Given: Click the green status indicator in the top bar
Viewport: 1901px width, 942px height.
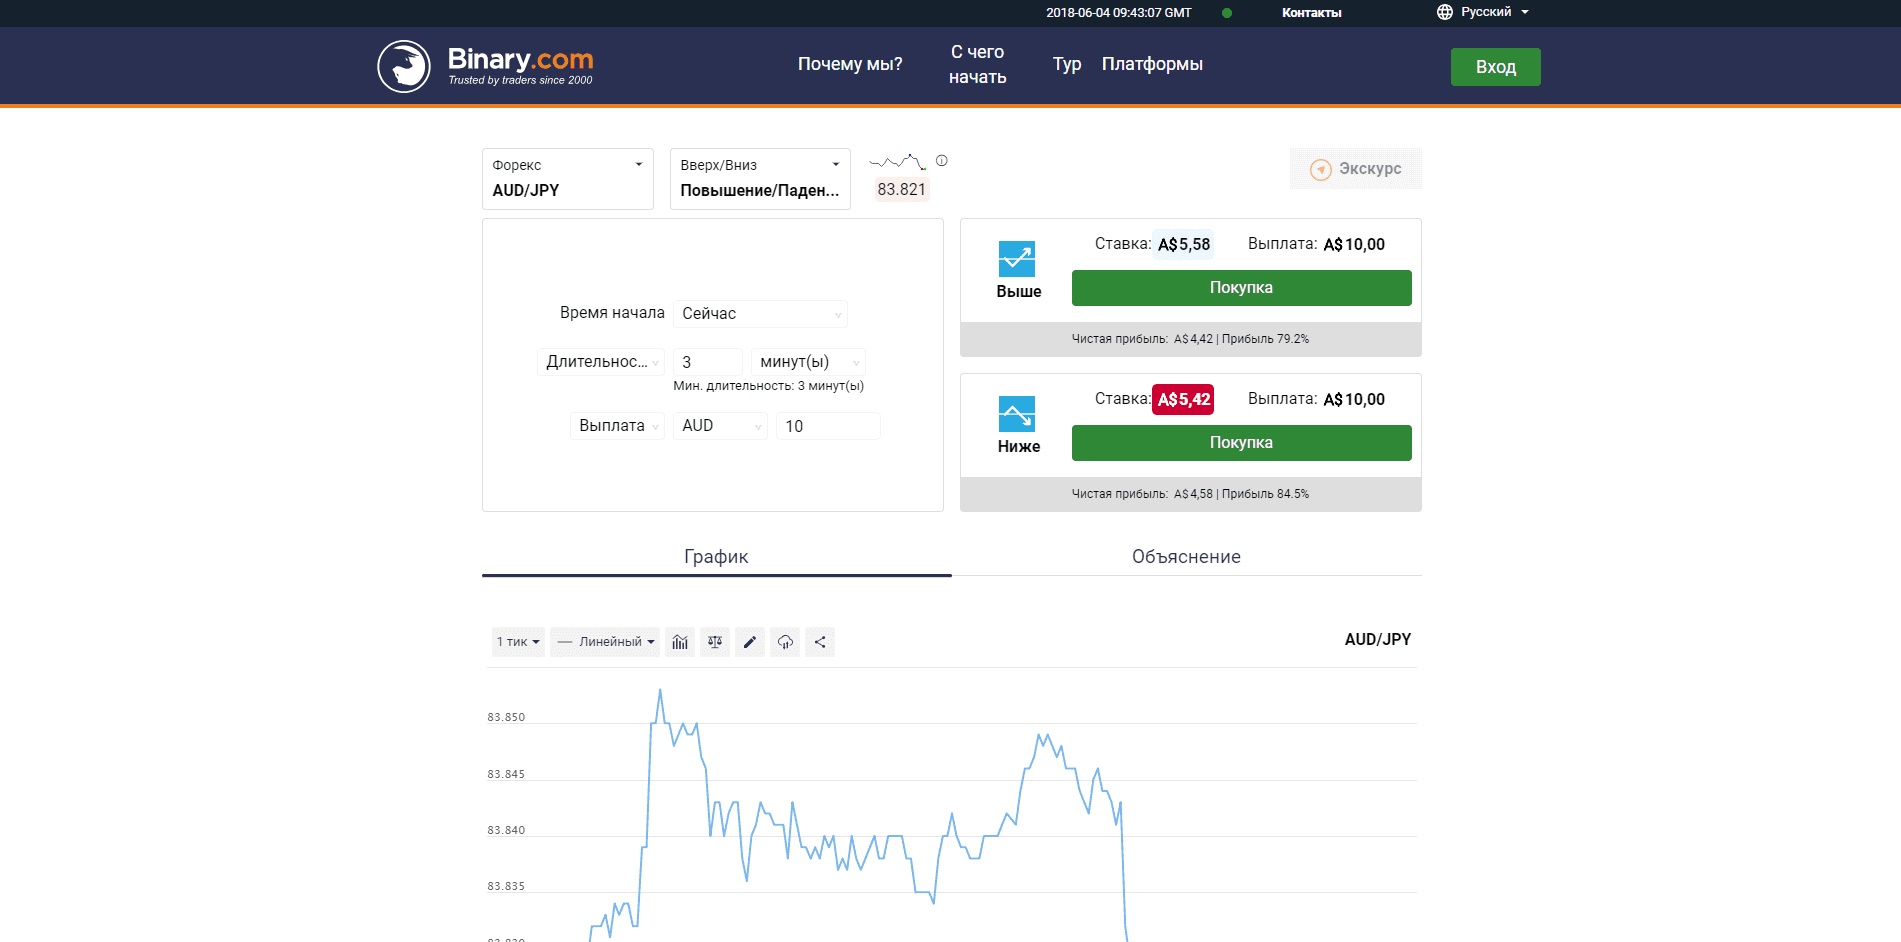Looking at the screenshot, I should tap(1227, 13).
